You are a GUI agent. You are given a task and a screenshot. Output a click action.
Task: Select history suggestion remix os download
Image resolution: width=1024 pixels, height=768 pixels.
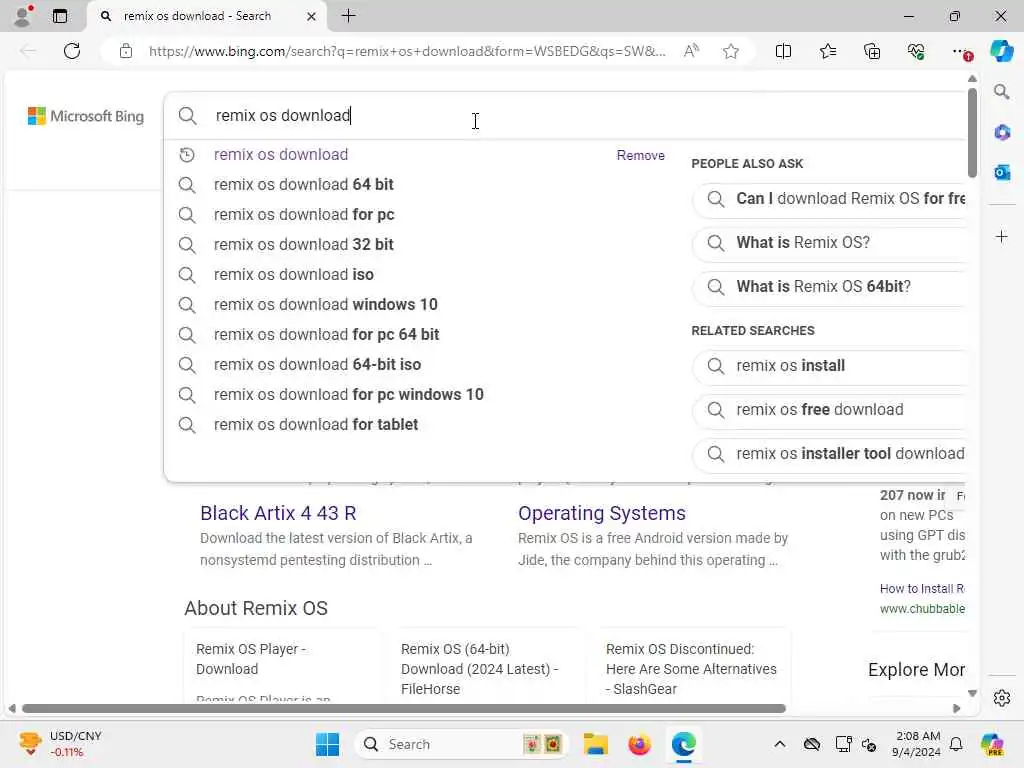pyautogui.click(x=281, y=155)
